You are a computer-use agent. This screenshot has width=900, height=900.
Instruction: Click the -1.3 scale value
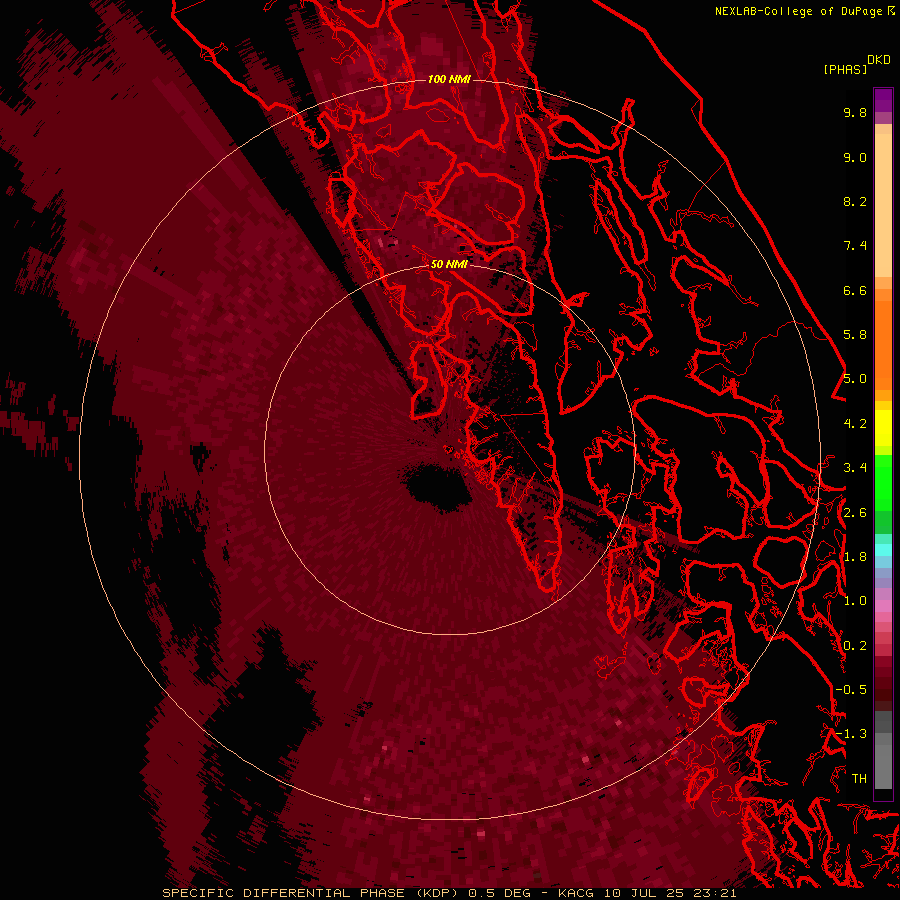851,734
